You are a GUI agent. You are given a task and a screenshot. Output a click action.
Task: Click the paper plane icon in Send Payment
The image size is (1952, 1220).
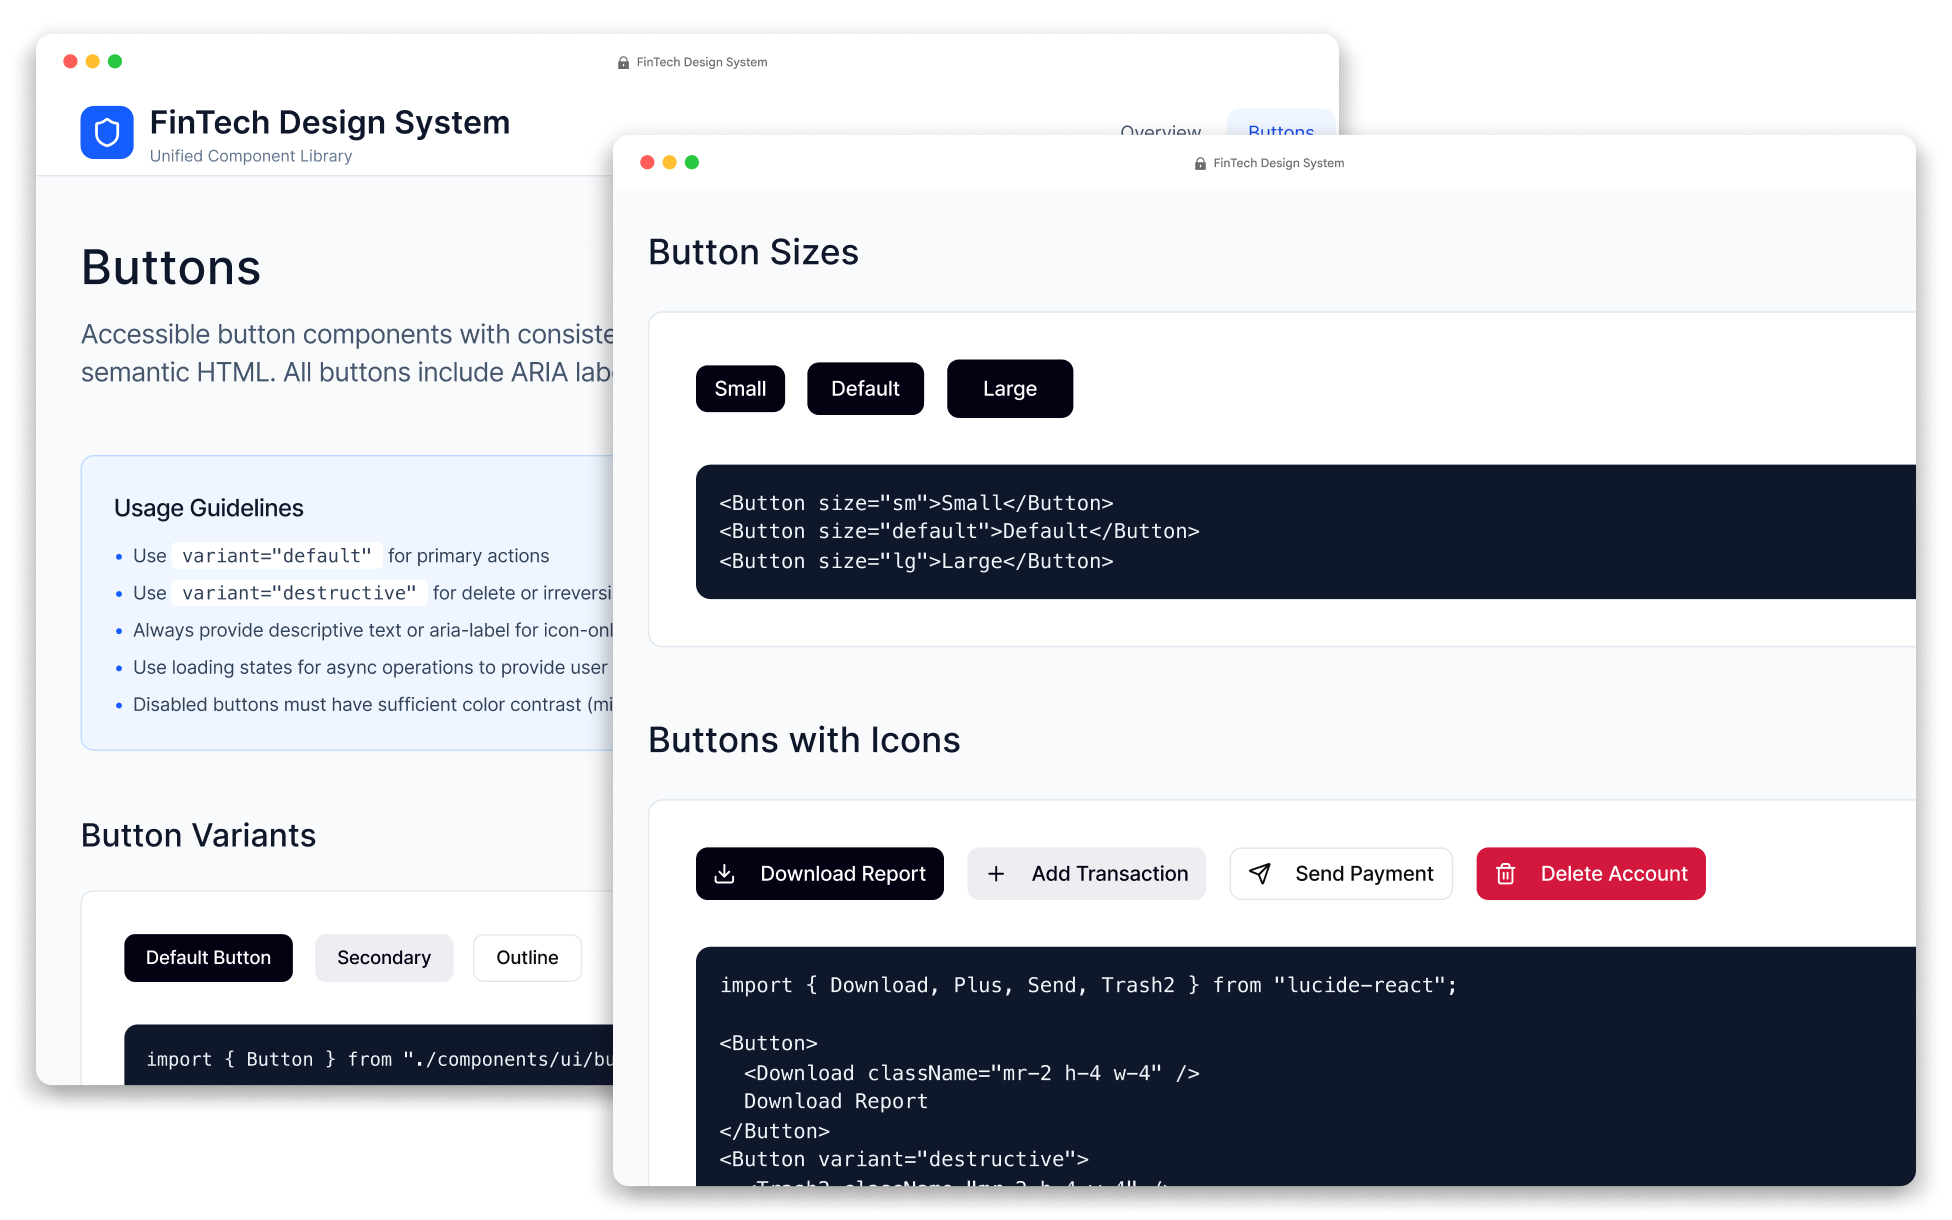(x=1260, y=874)
